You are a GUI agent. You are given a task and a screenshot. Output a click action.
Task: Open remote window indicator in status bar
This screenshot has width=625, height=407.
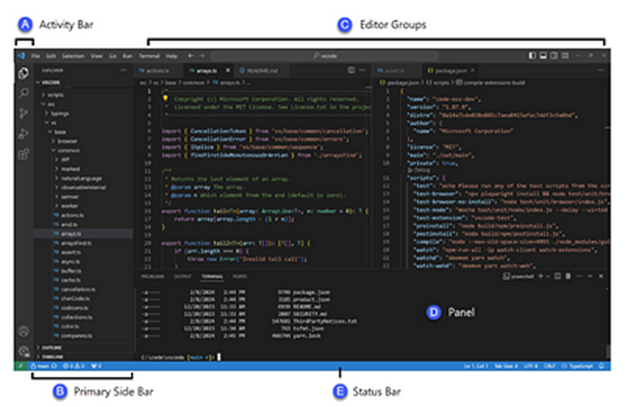click(x=21, y=366)
